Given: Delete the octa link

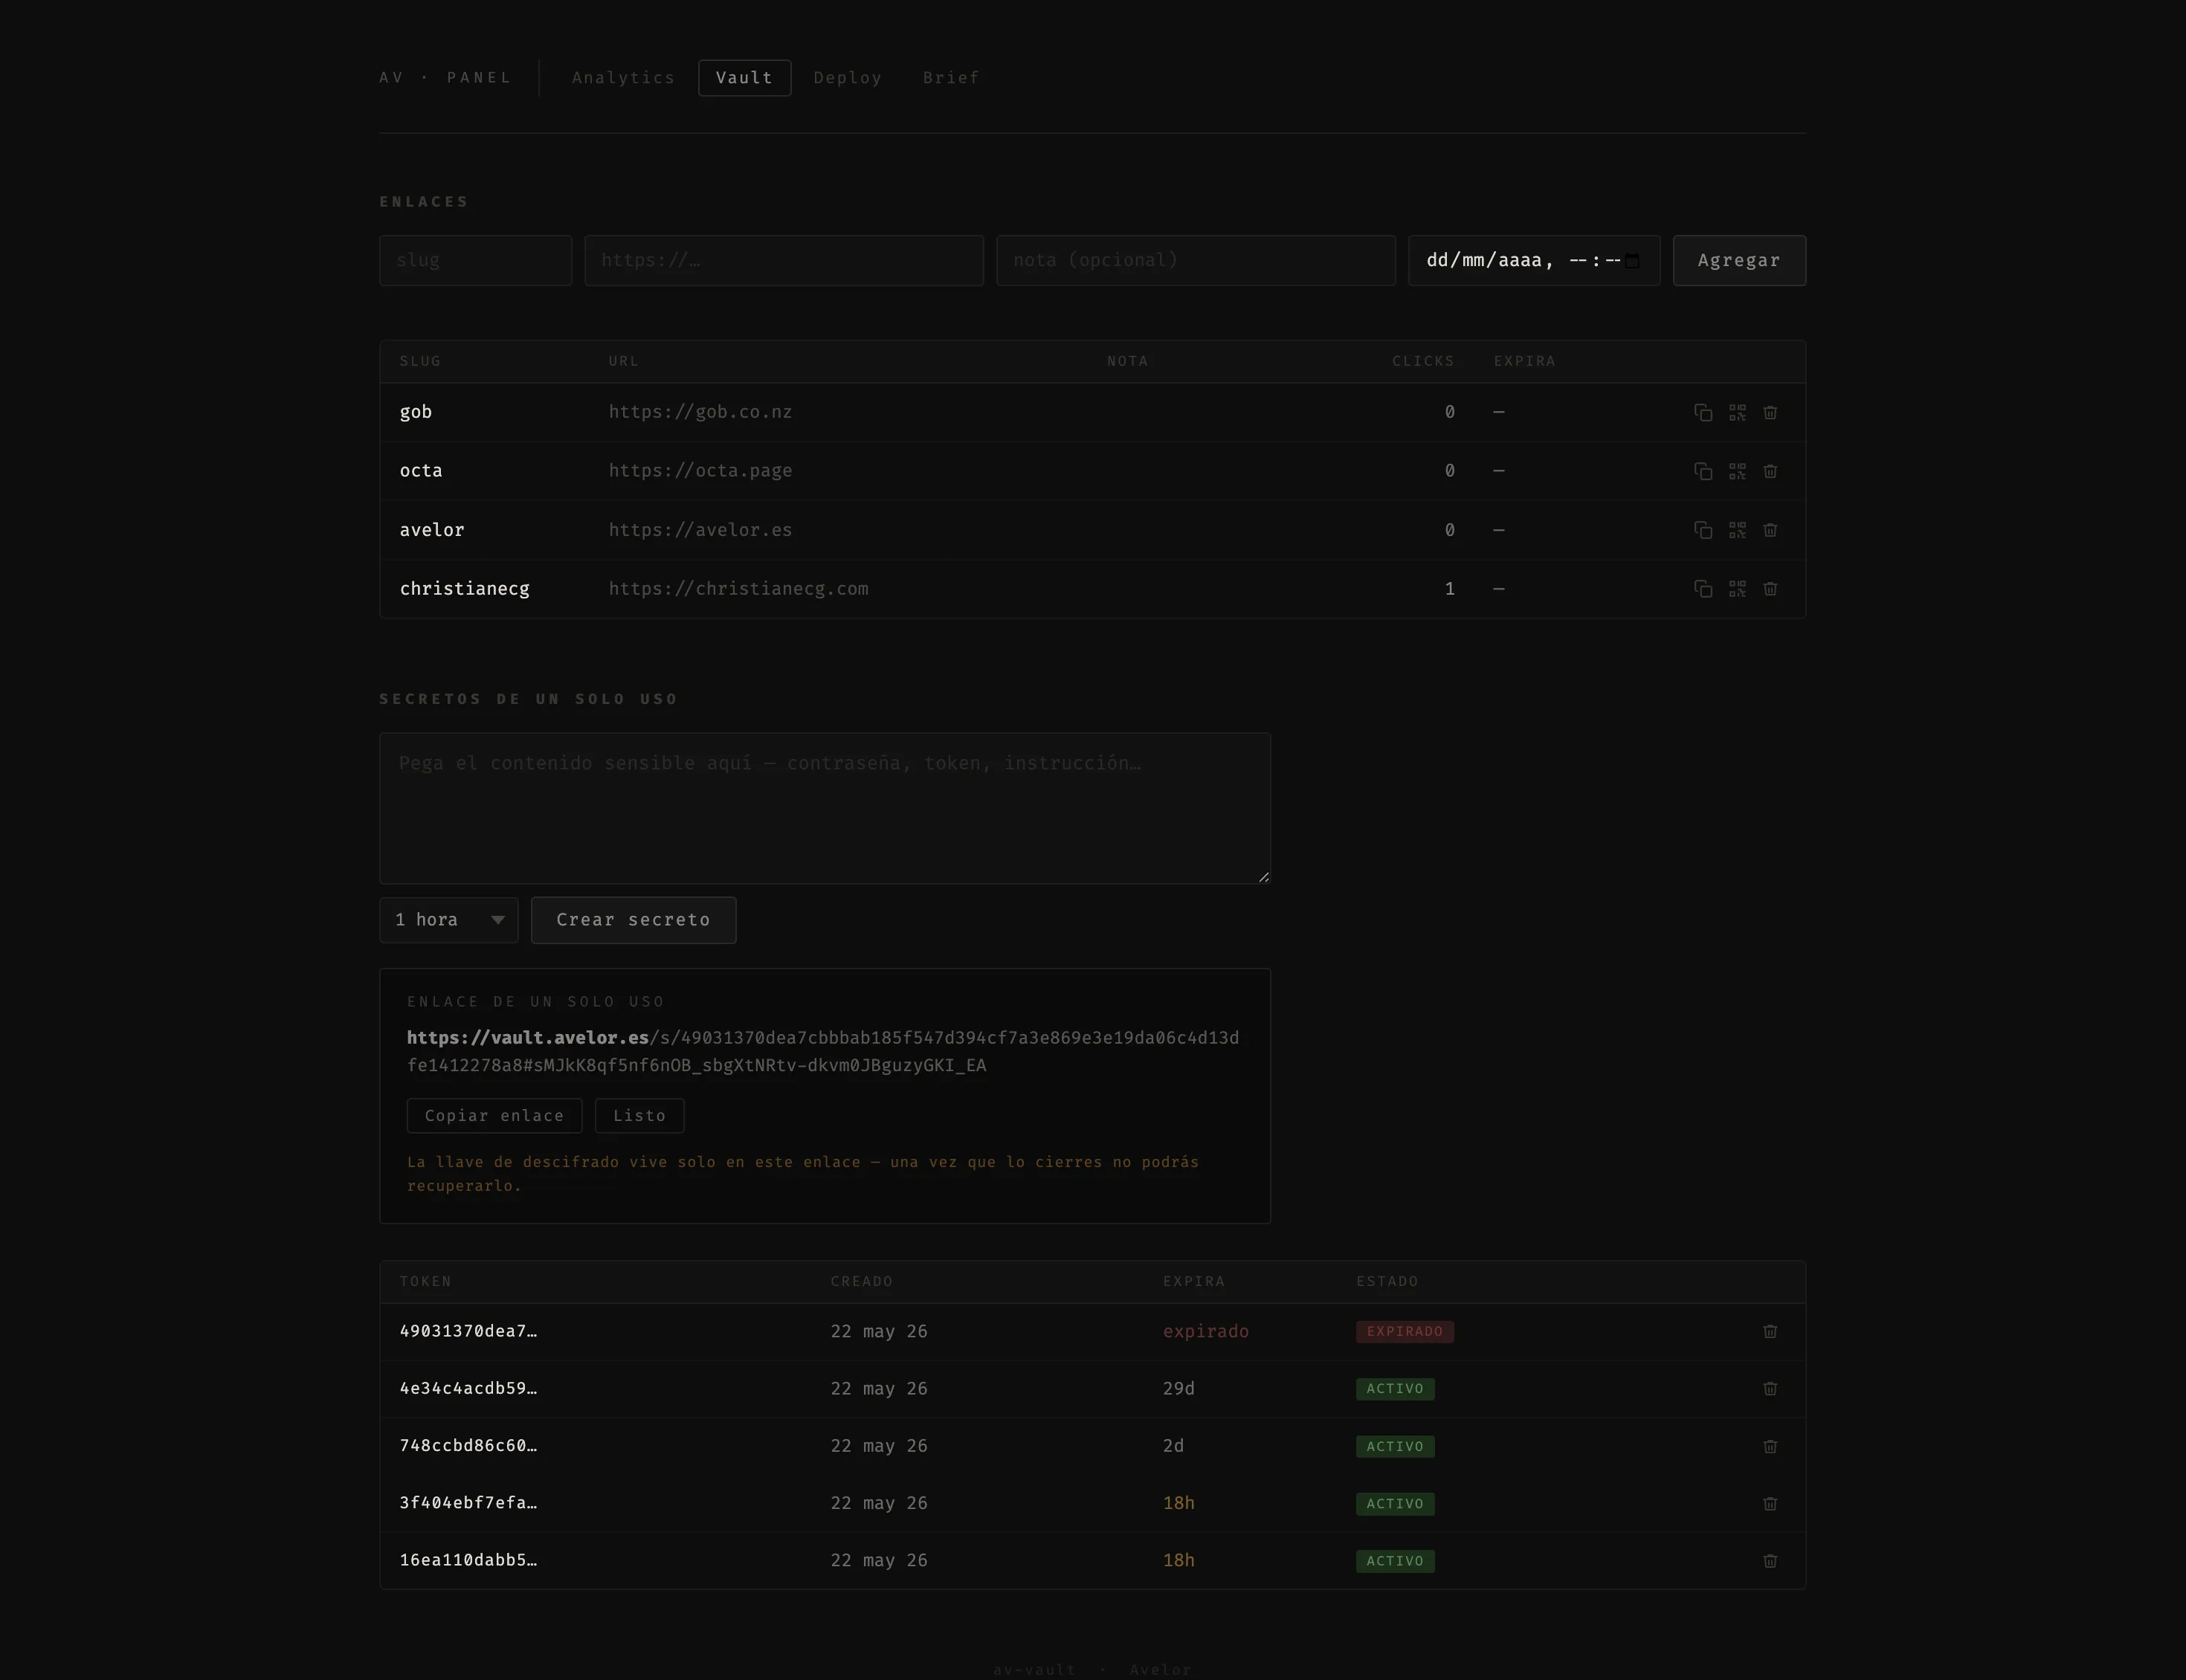Looking at the screenshot, I should pyautogui.click(x=1770, y=471).
